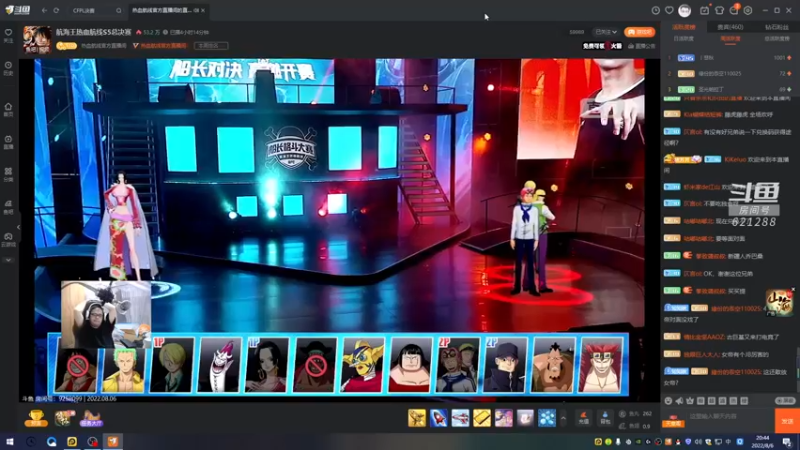Click rank 3 user with score 69
The image size is (800, 450).
pyautogui.click(x=730, y=89)
